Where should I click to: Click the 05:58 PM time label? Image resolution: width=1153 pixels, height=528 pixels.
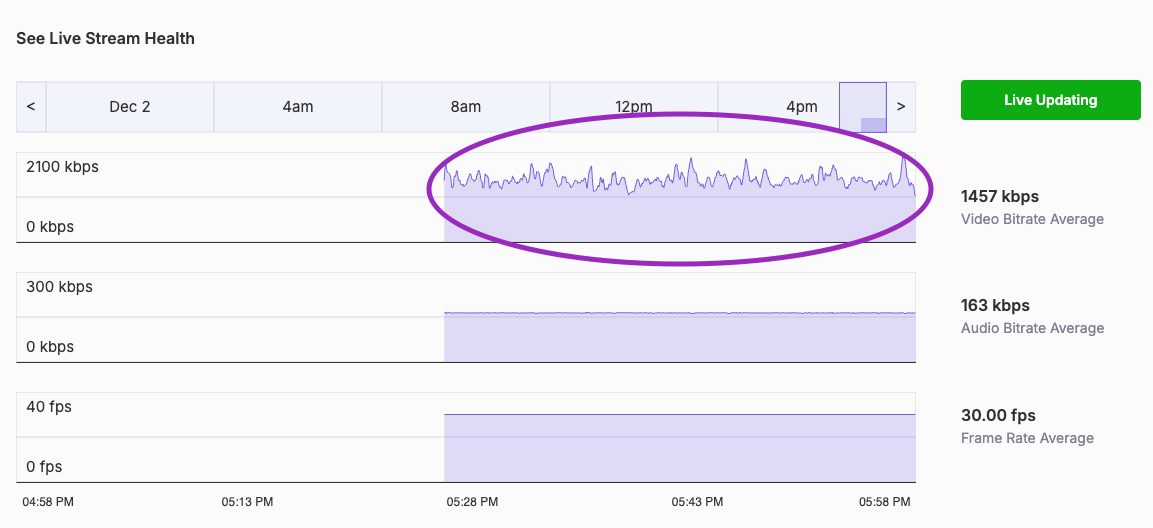click(x=885, y=502)
